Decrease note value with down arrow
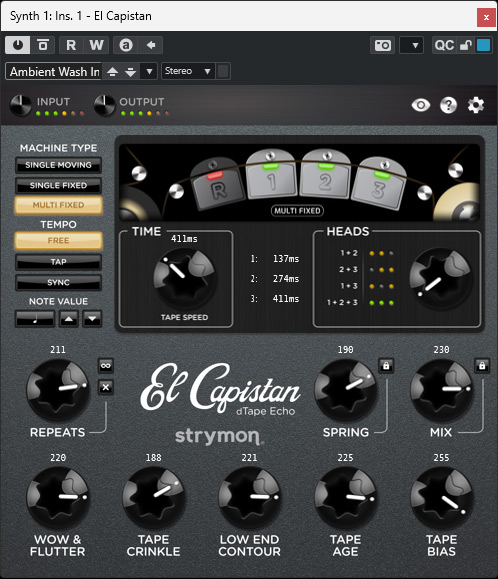498x579 pixels. (92, 318)
